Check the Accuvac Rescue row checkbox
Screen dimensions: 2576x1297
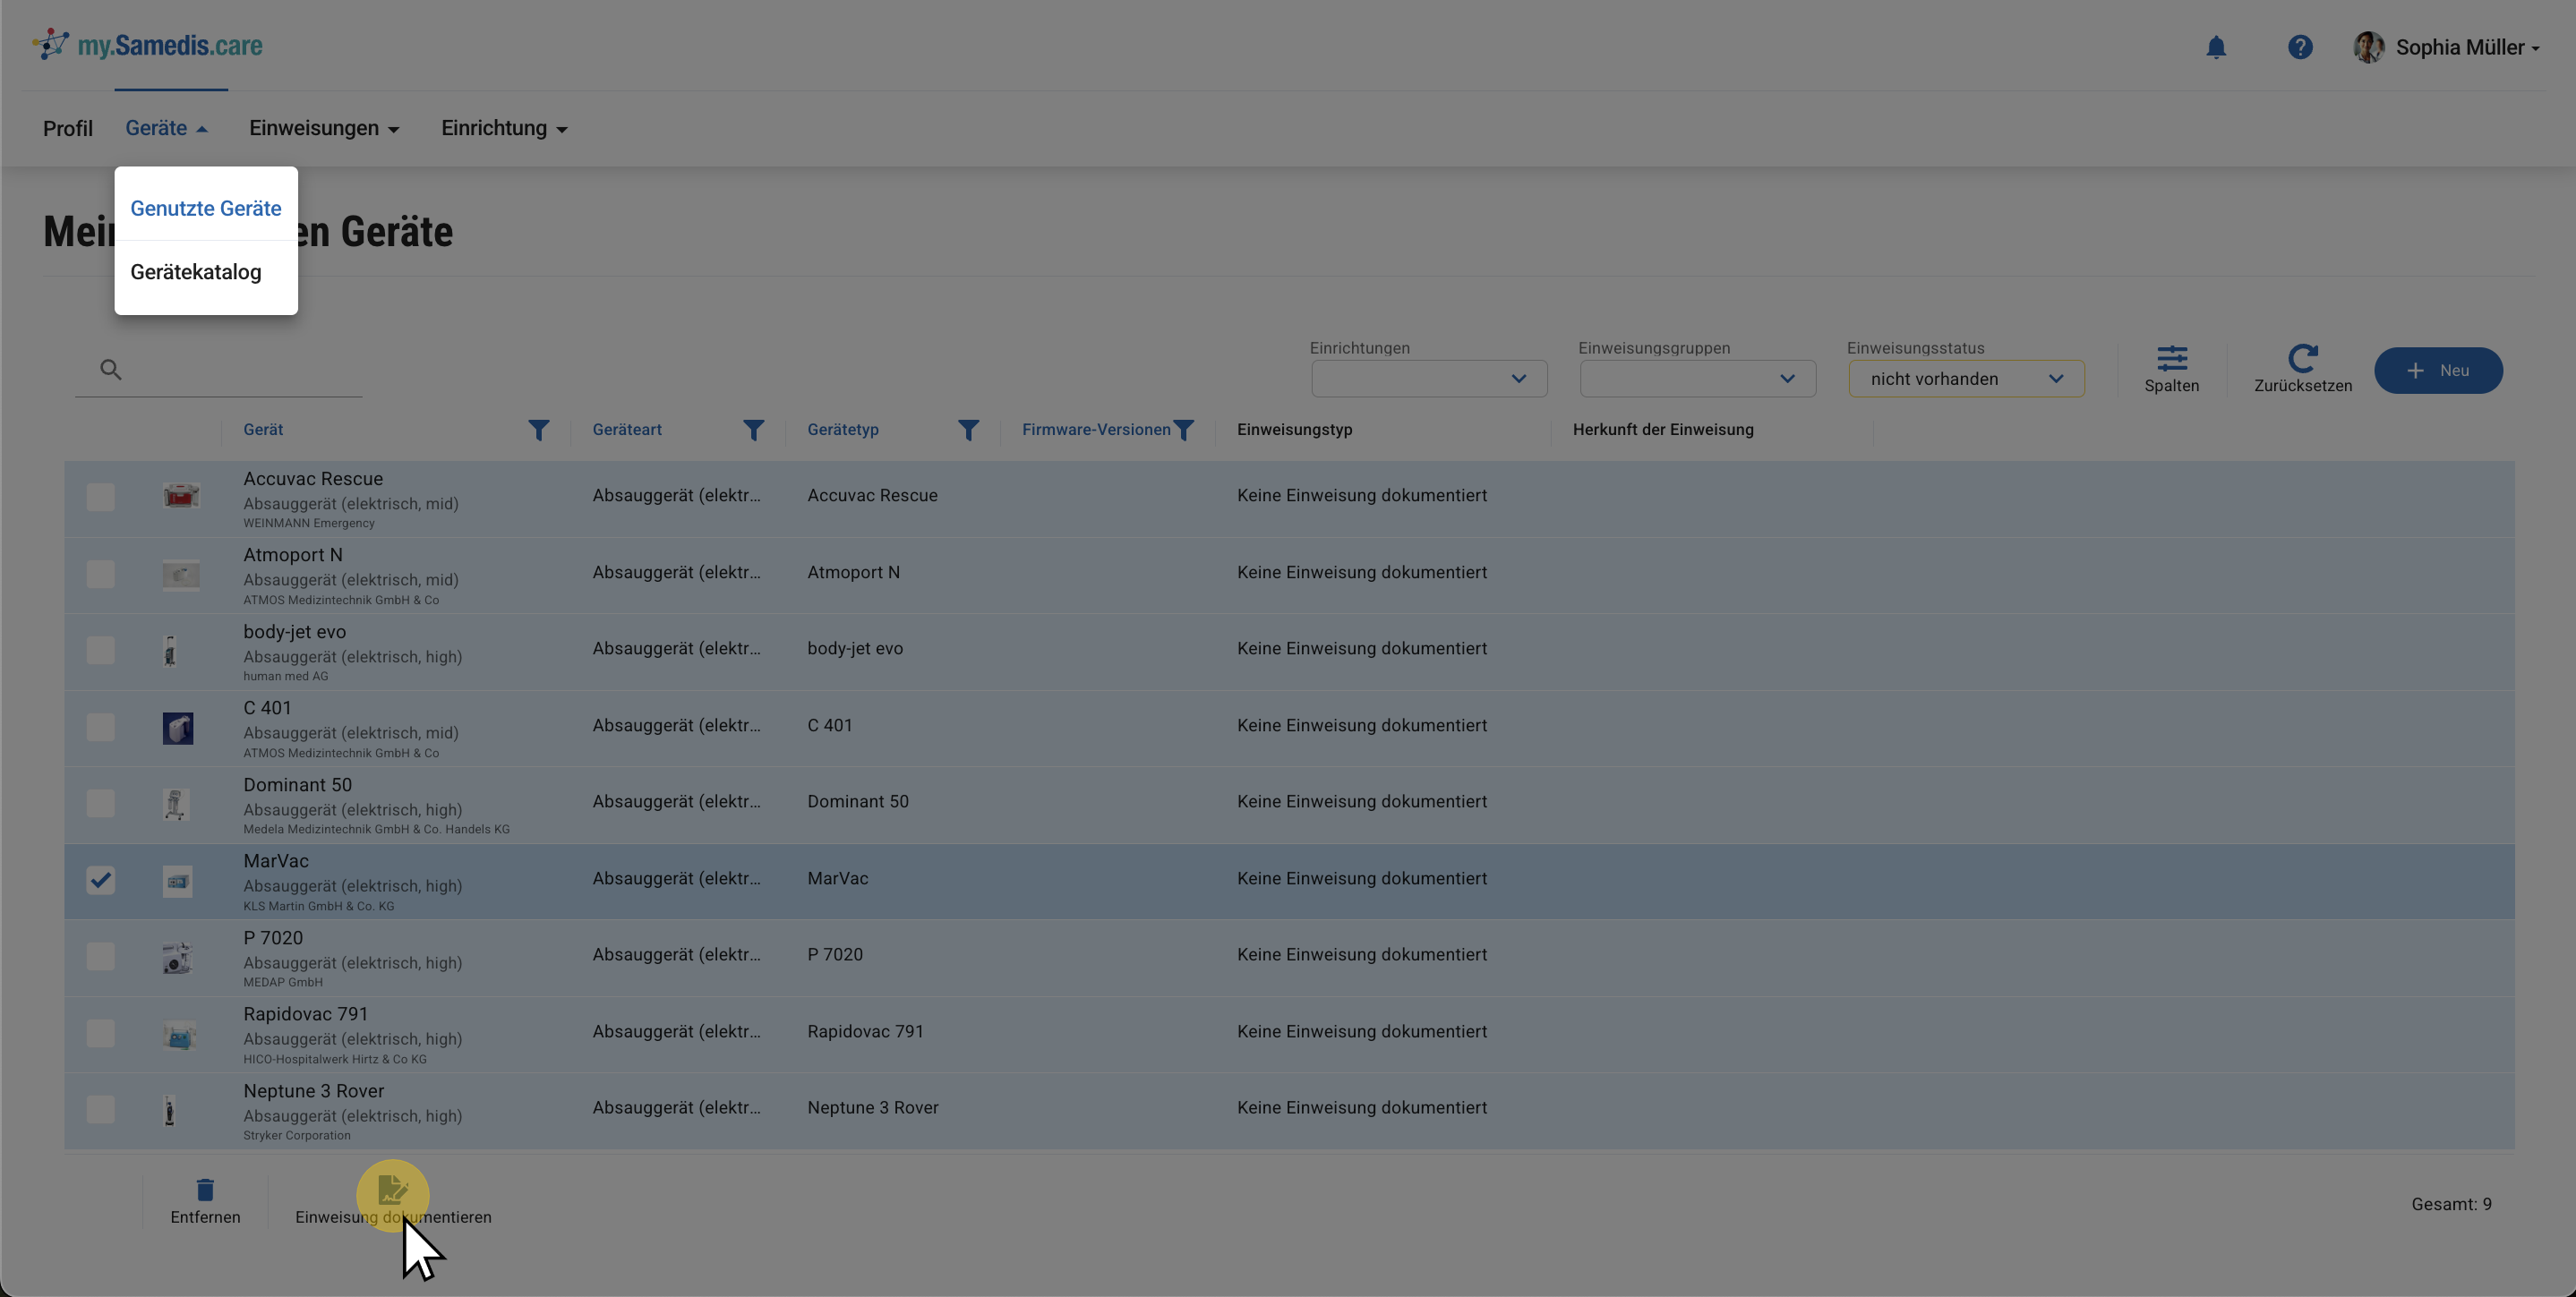click(x=100, y=497)
